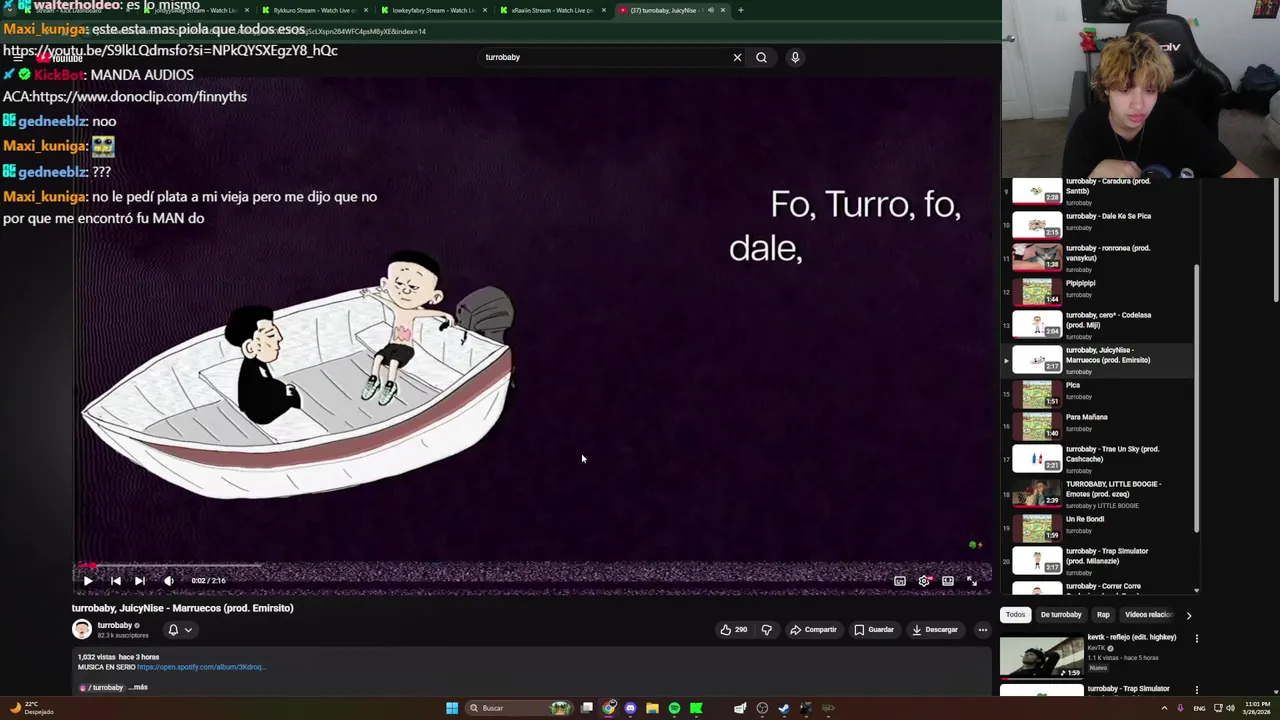Open the turrobaby channel name link
Viewport: 1280px width, 720px height.
point(115,625)
